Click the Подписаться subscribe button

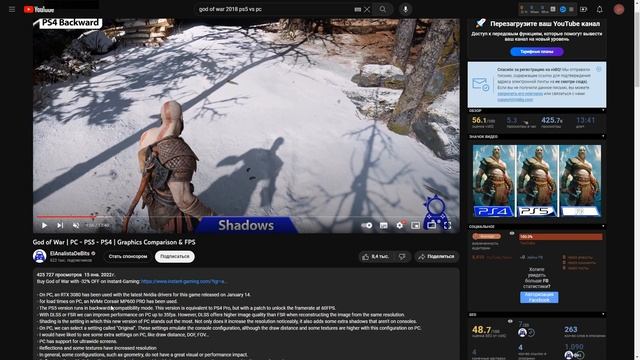(x=175, y=257)
